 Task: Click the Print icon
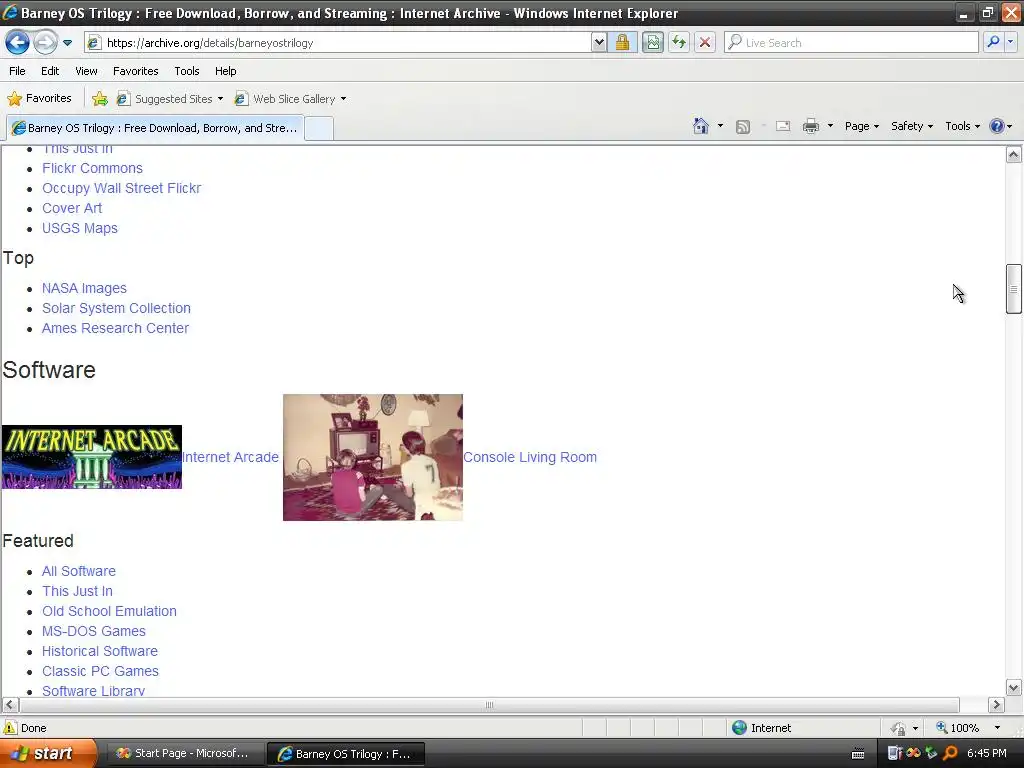tap(810, 126)
